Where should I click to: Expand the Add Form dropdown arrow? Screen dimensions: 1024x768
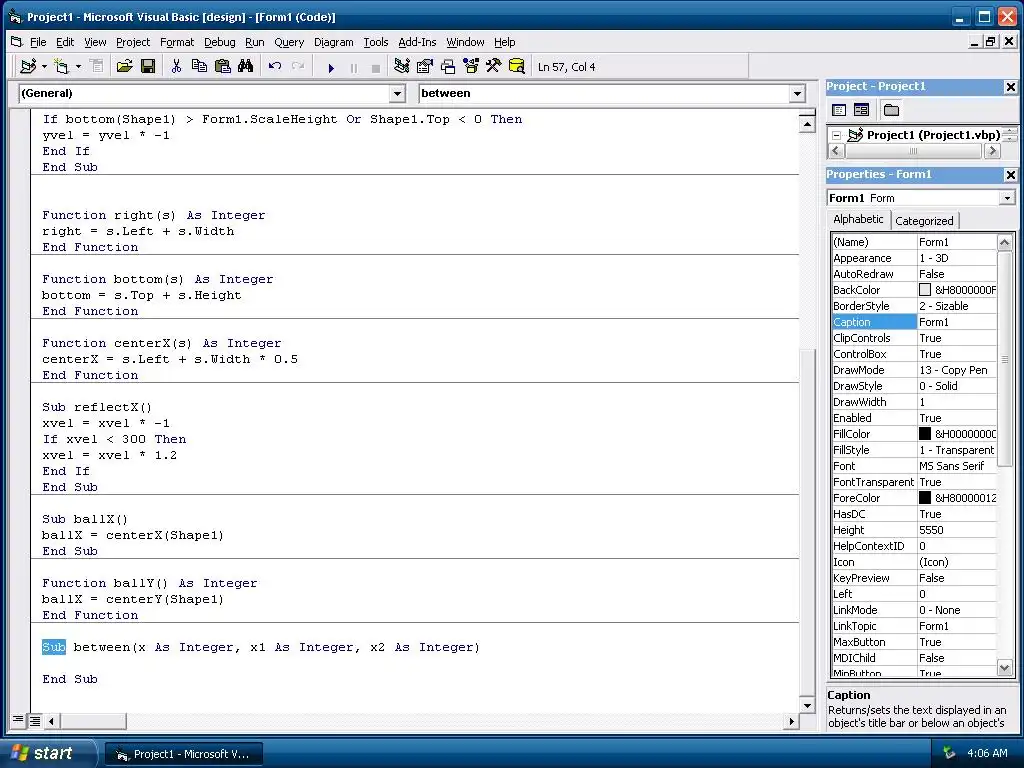coord(78,66)
